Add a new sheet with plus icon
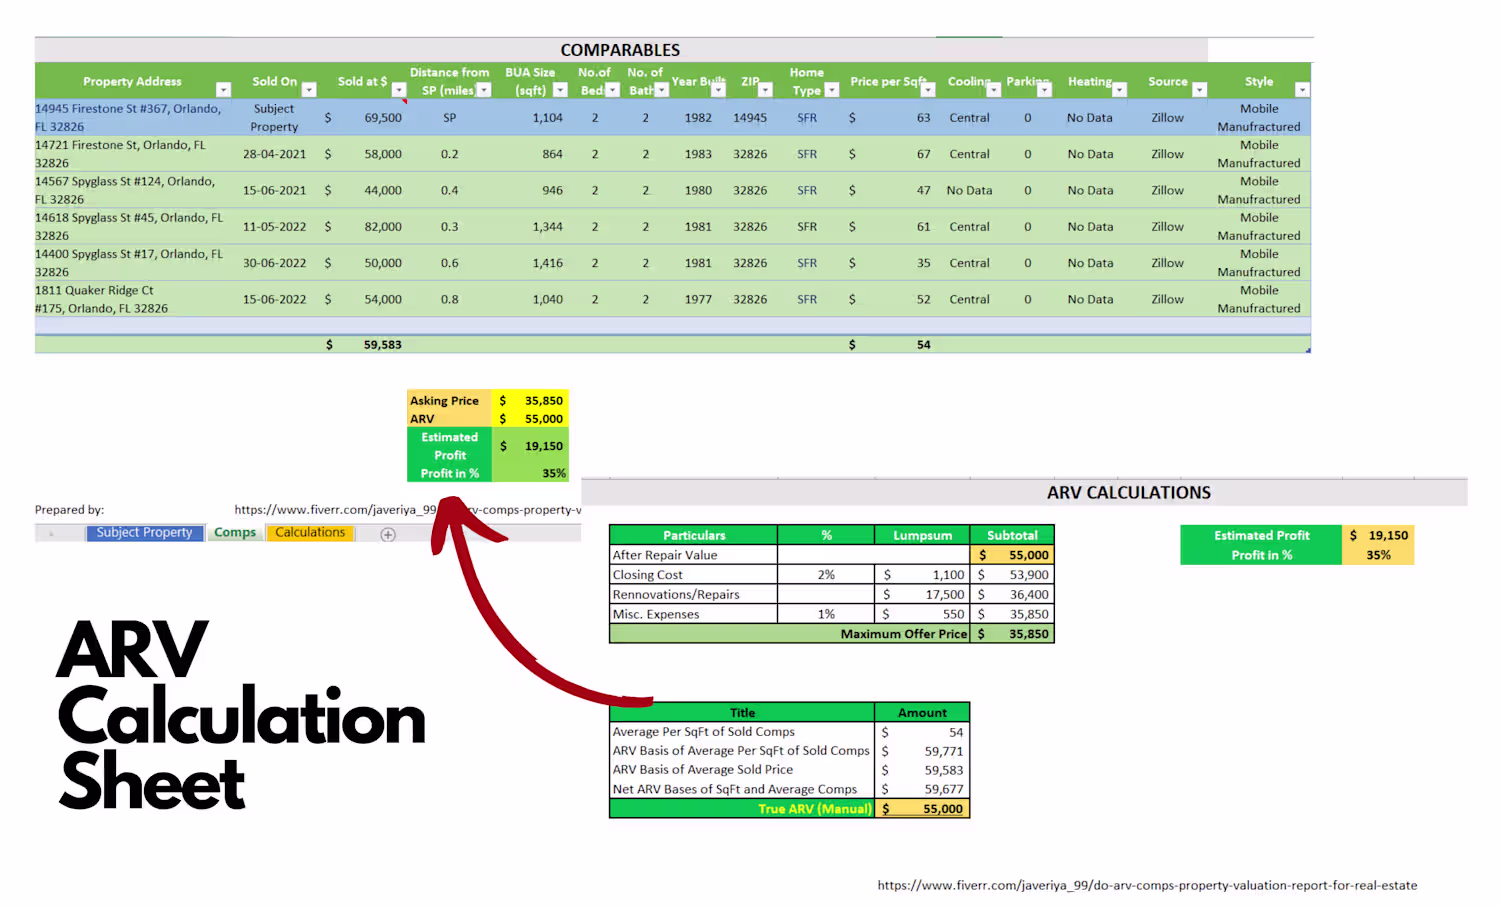1500x906 pixels. click(x=388, y=535)
